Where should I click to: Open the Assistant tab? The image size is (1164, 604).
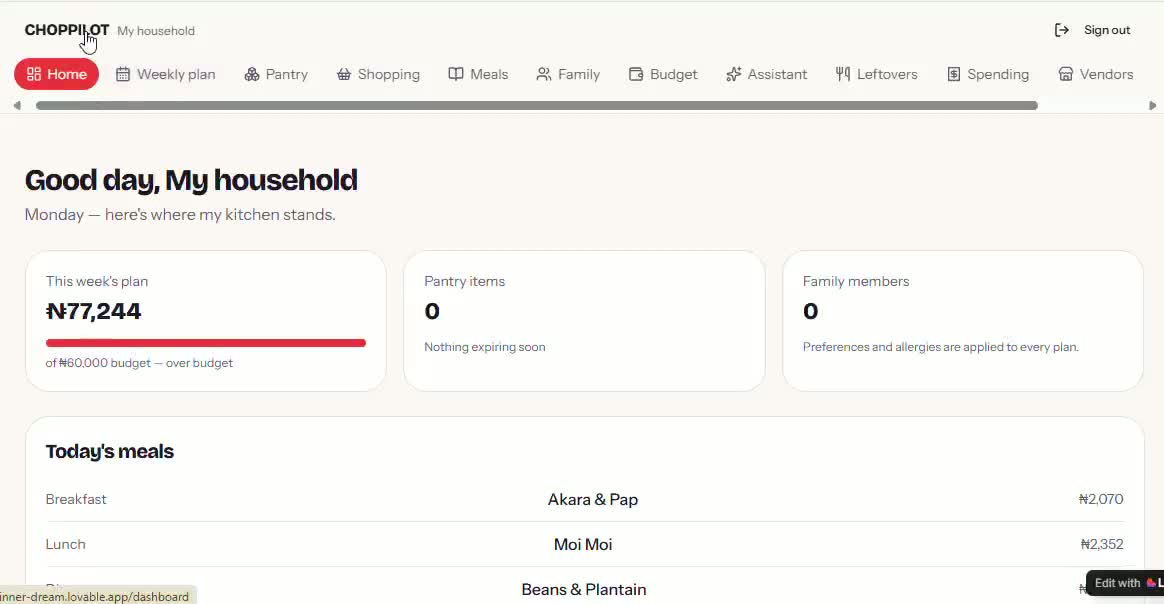click(x=767, y=74)
